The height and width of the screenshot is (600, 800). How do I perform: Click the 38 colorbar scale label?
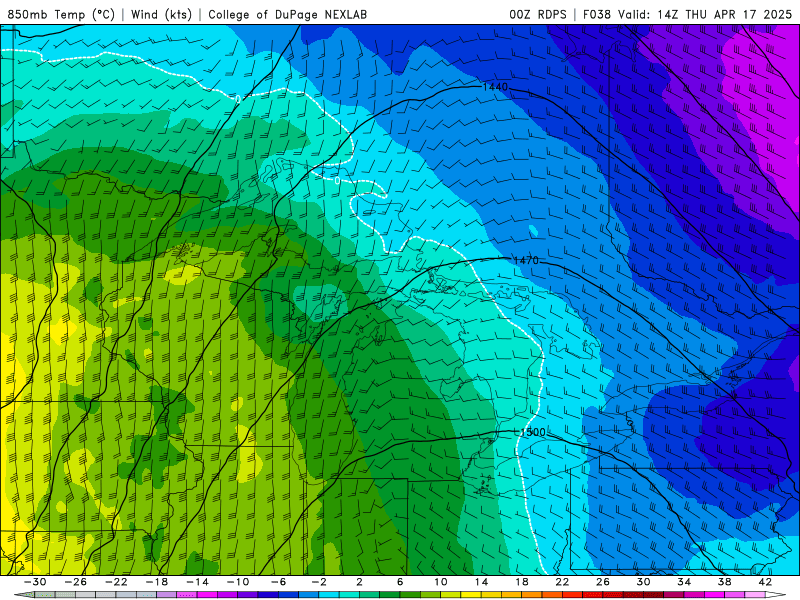(724, 582)
